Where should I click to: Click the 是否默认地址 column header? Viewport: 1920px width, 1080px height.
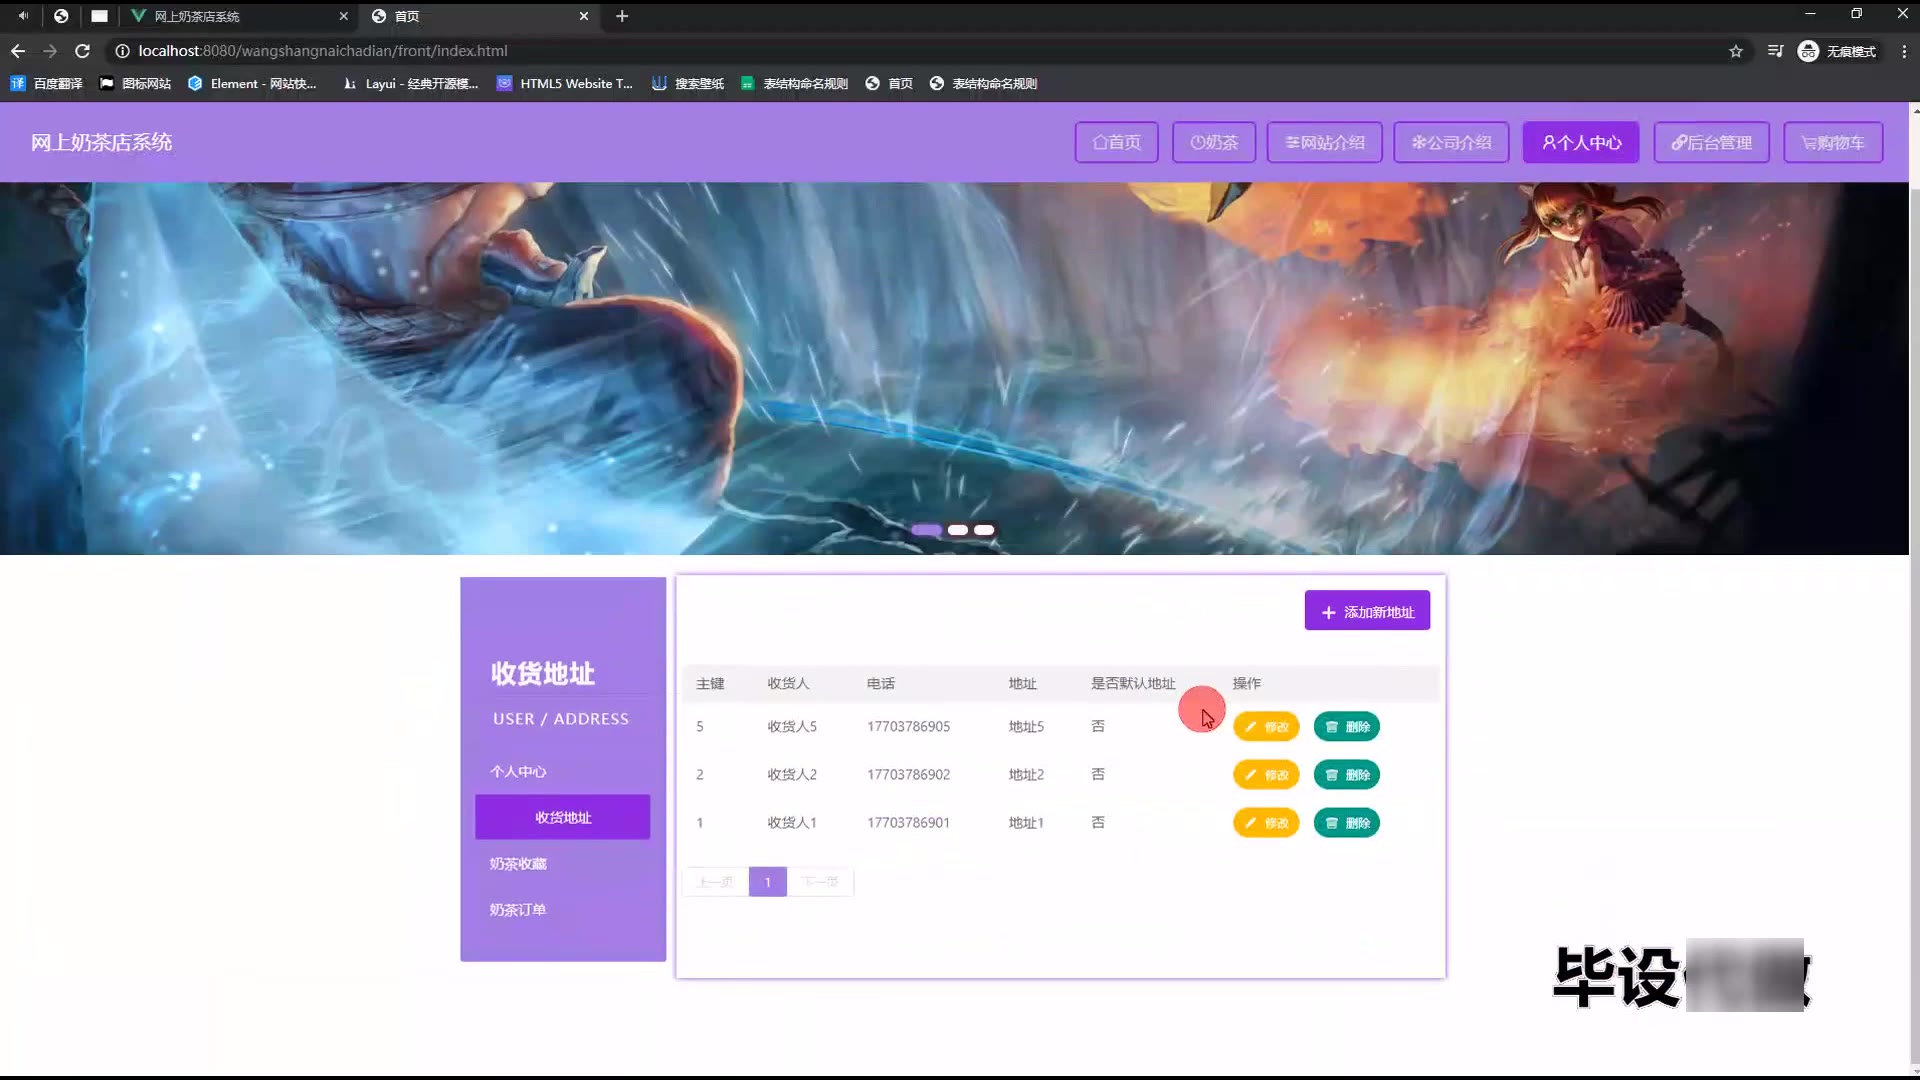pyautogui.click(x=1133, y=684)
